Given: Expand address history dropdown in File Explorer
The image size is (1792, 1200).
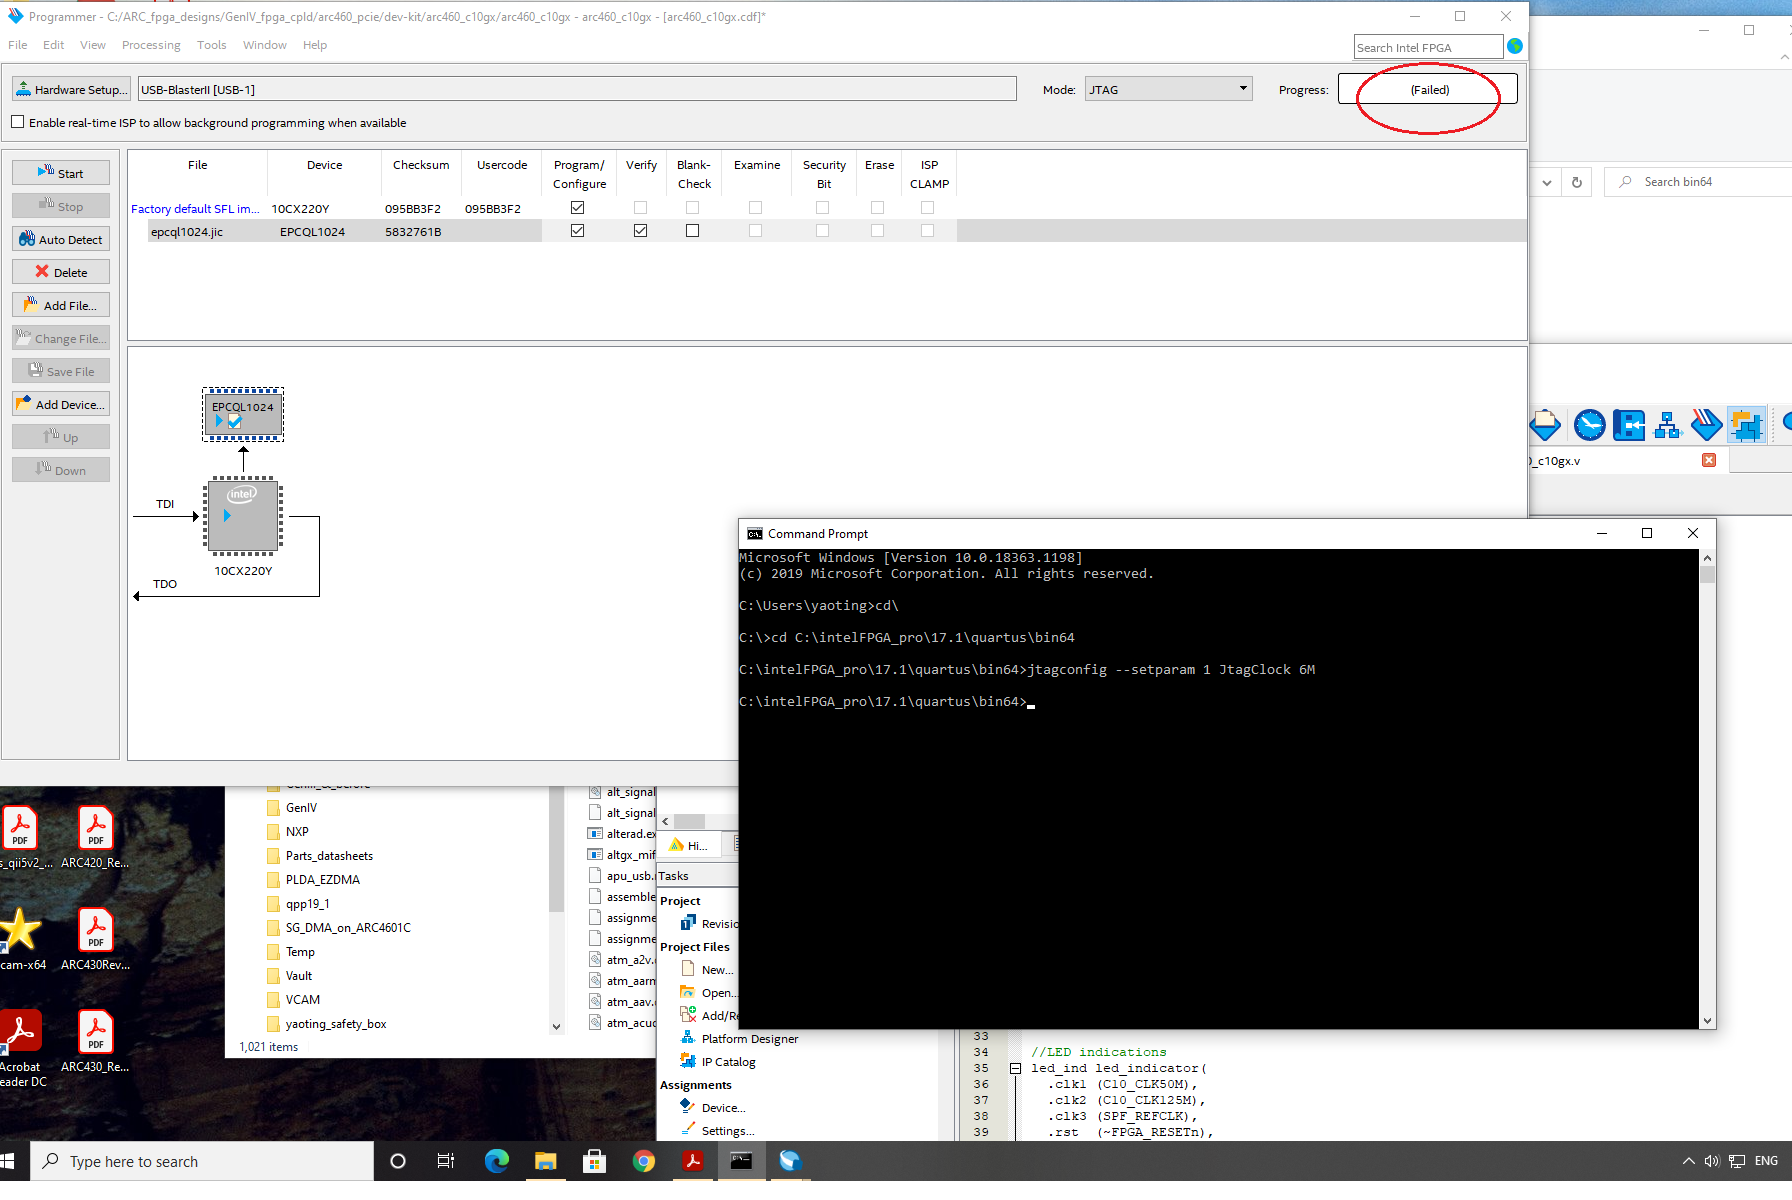Looking at the screenshot, I should pyautogui.click(x=1547, y=182).
